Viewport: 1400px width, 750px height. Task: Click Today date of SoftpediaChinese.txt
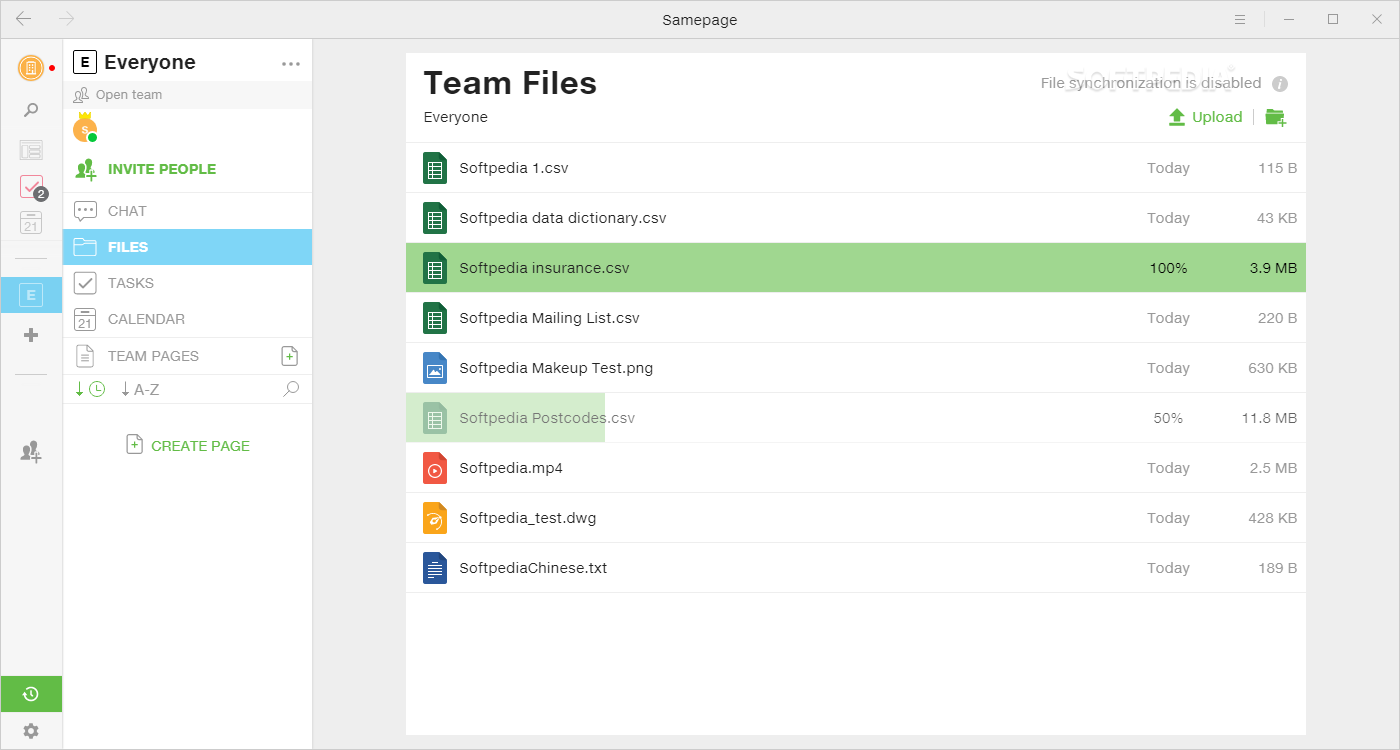(x=1168, y=568)
